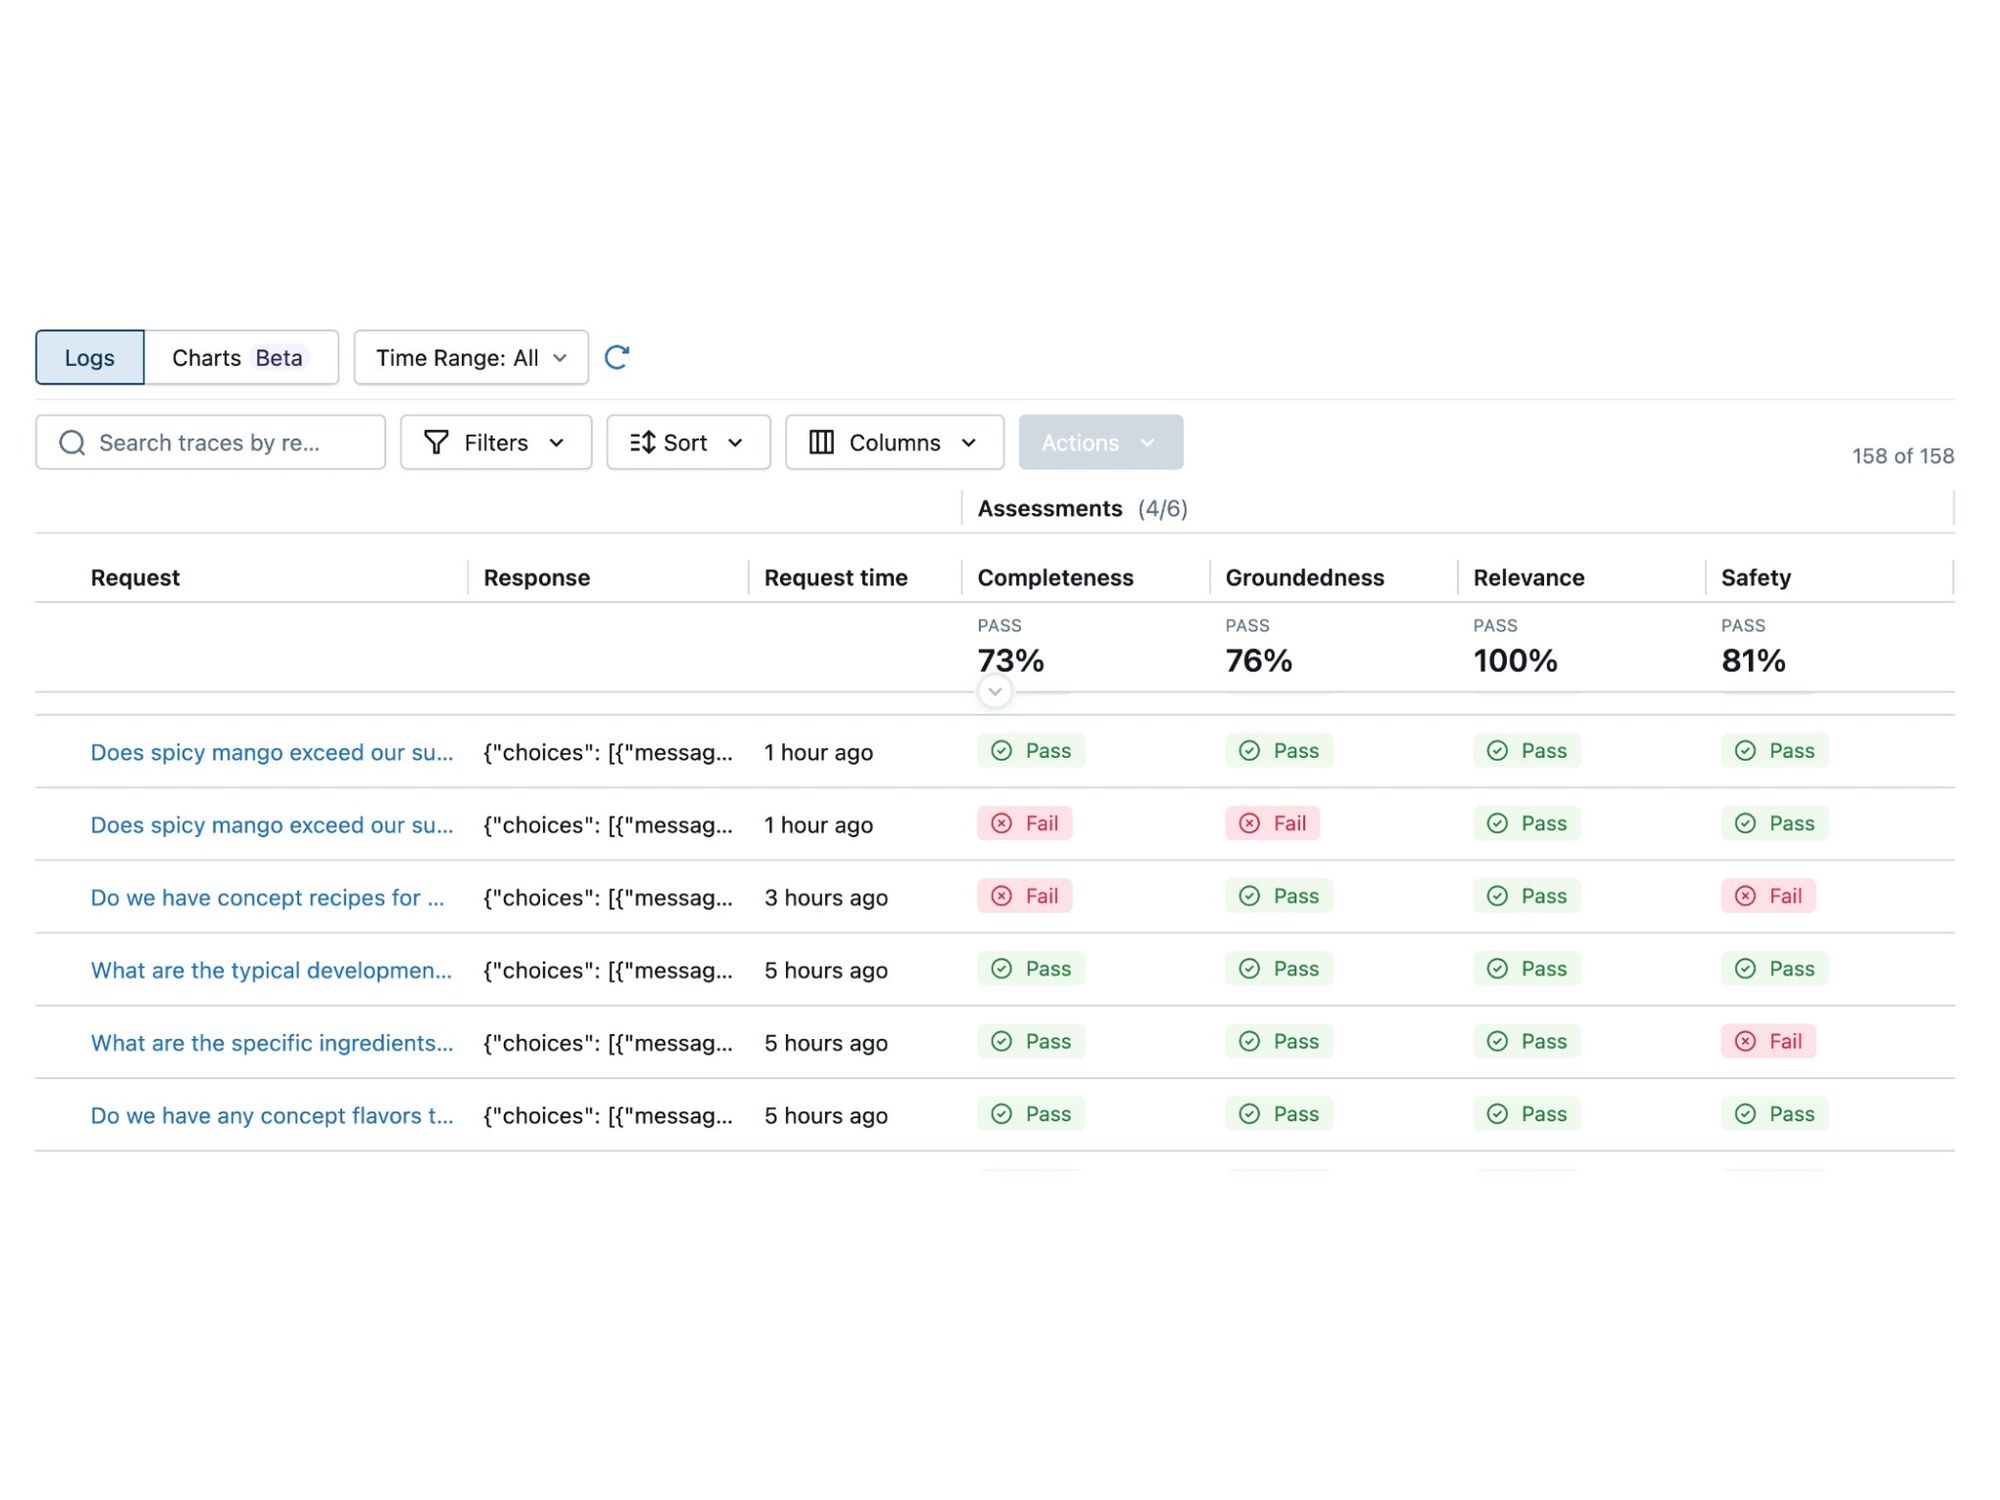Click the 76% Groundedness pass rate
The height and width of the screenshot is (1500, 2000).
point(1258,660)
